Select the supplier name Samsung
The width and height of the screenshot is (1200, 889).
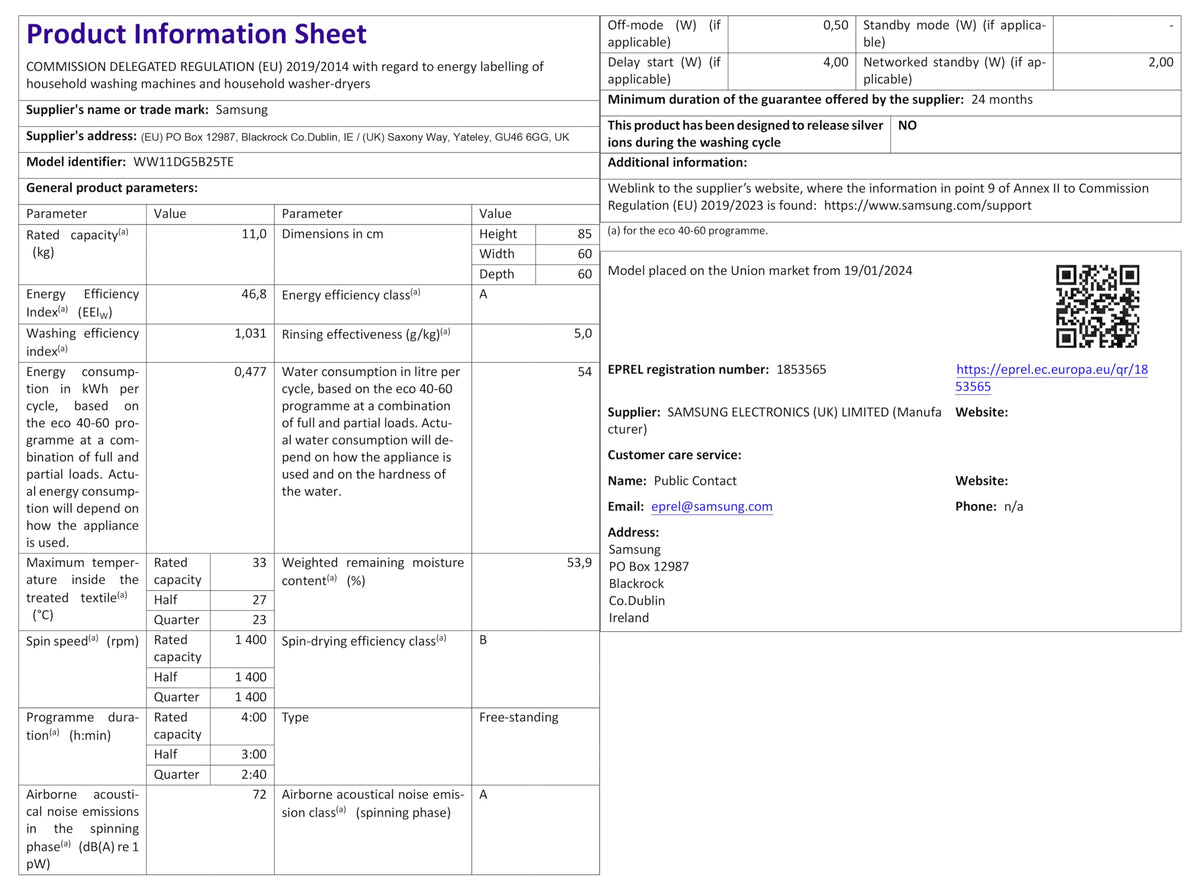[242, 110]
